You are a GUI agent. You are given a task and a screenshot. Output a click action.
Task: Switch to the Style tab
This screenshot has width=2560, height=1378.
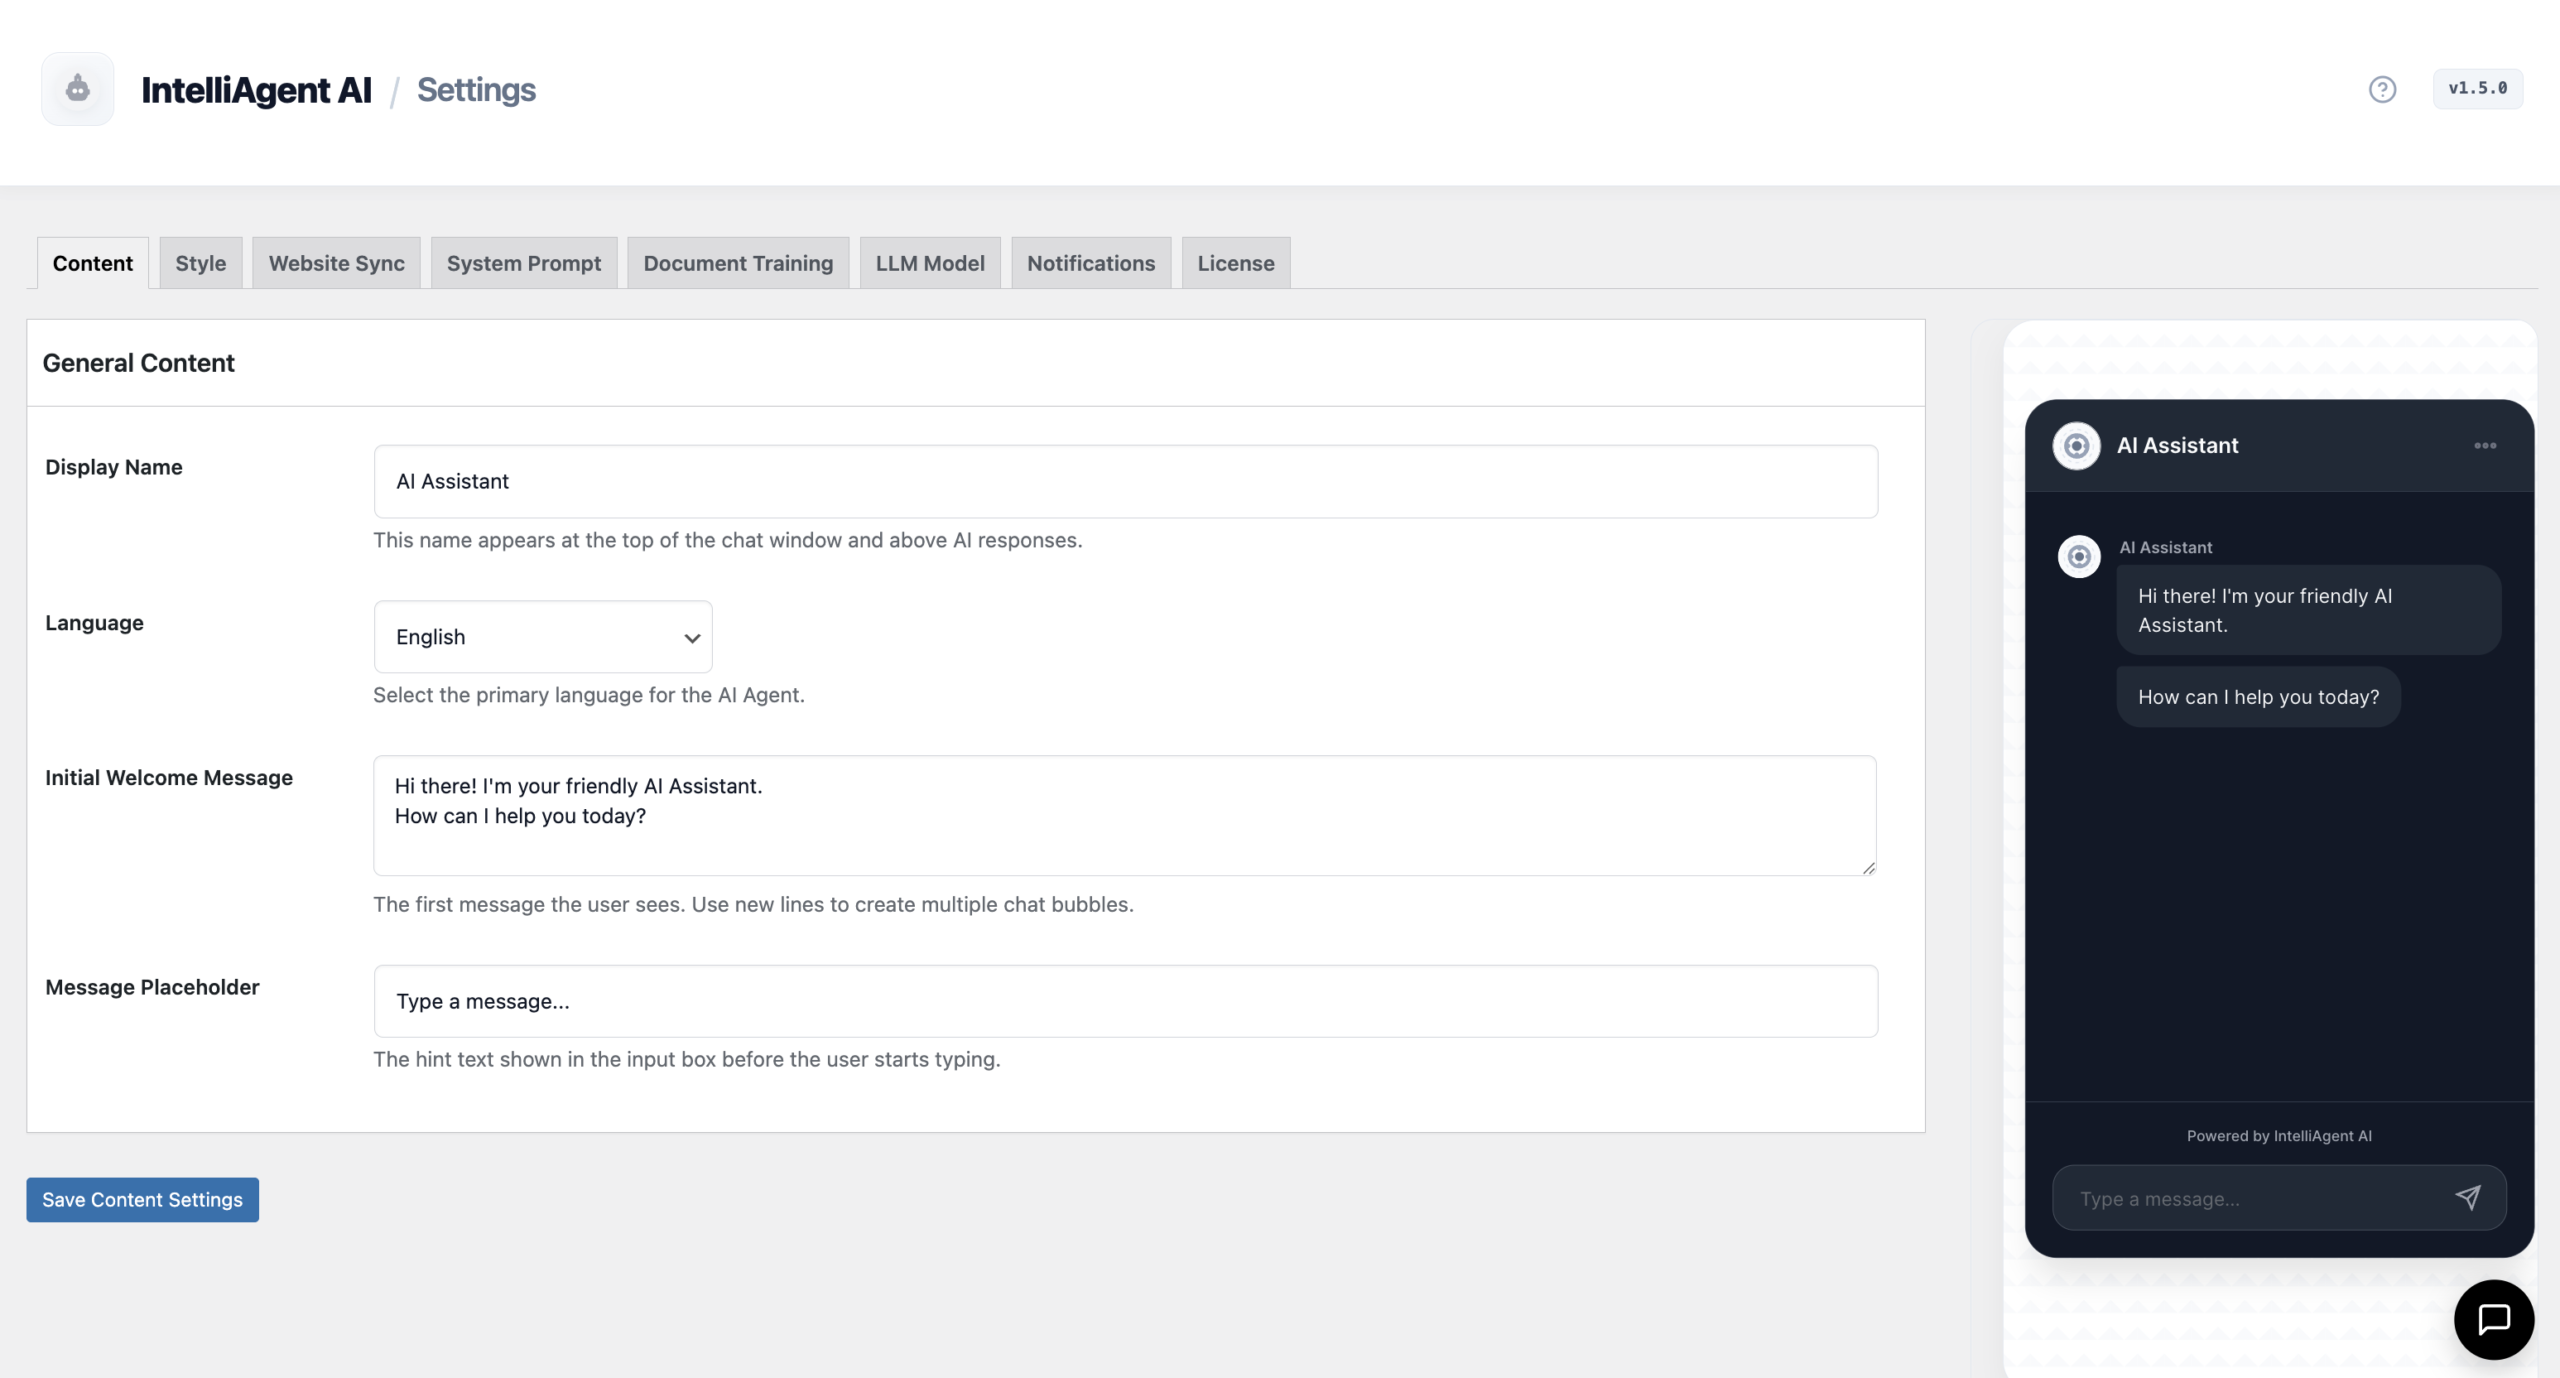coord(200,263)
